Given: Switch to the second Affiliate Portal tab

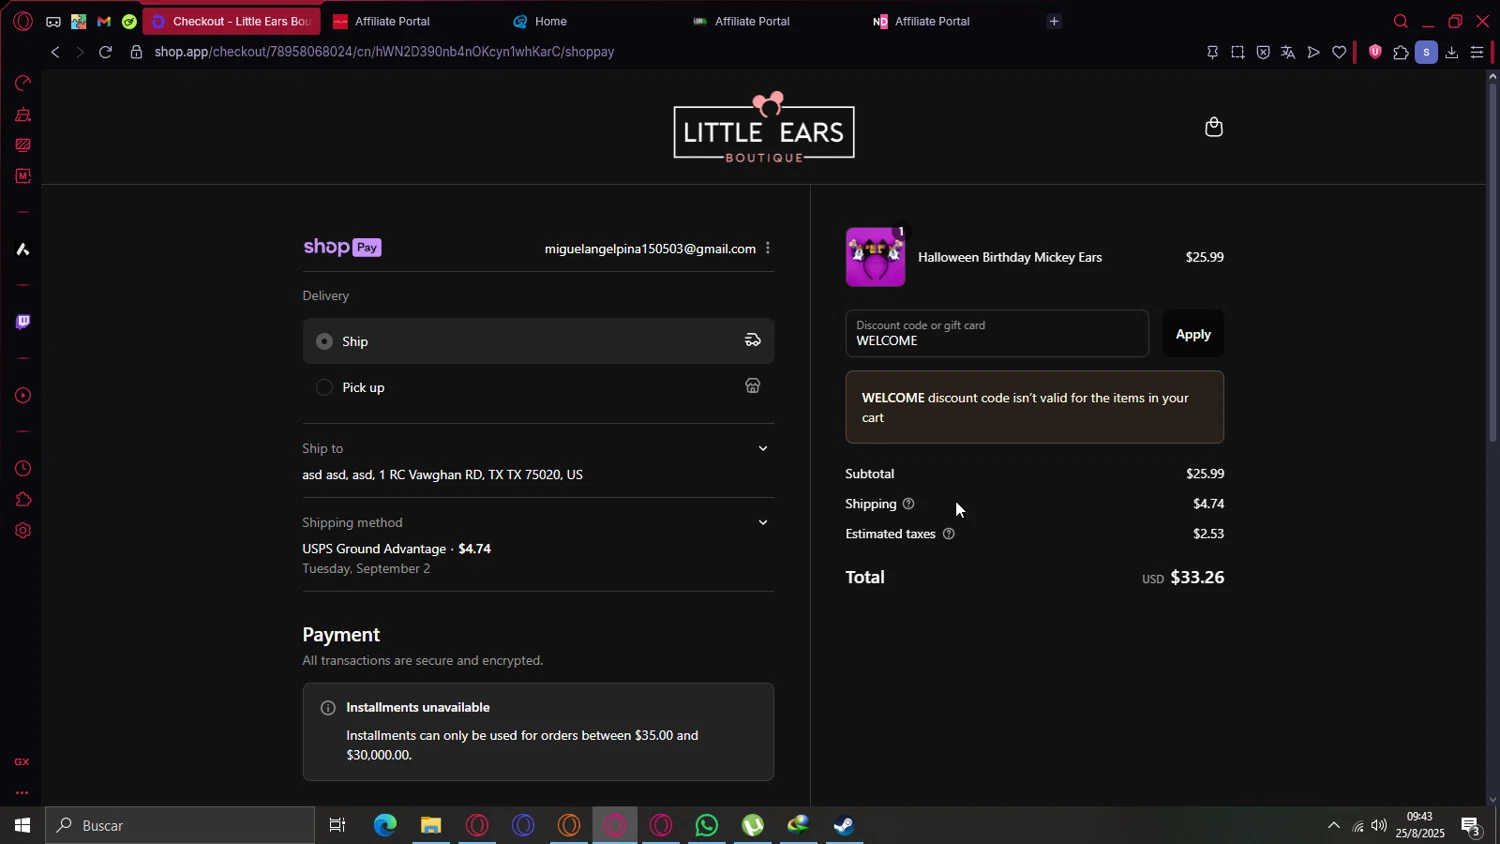Looking at the screenshot, I should [x=412, y=21].
